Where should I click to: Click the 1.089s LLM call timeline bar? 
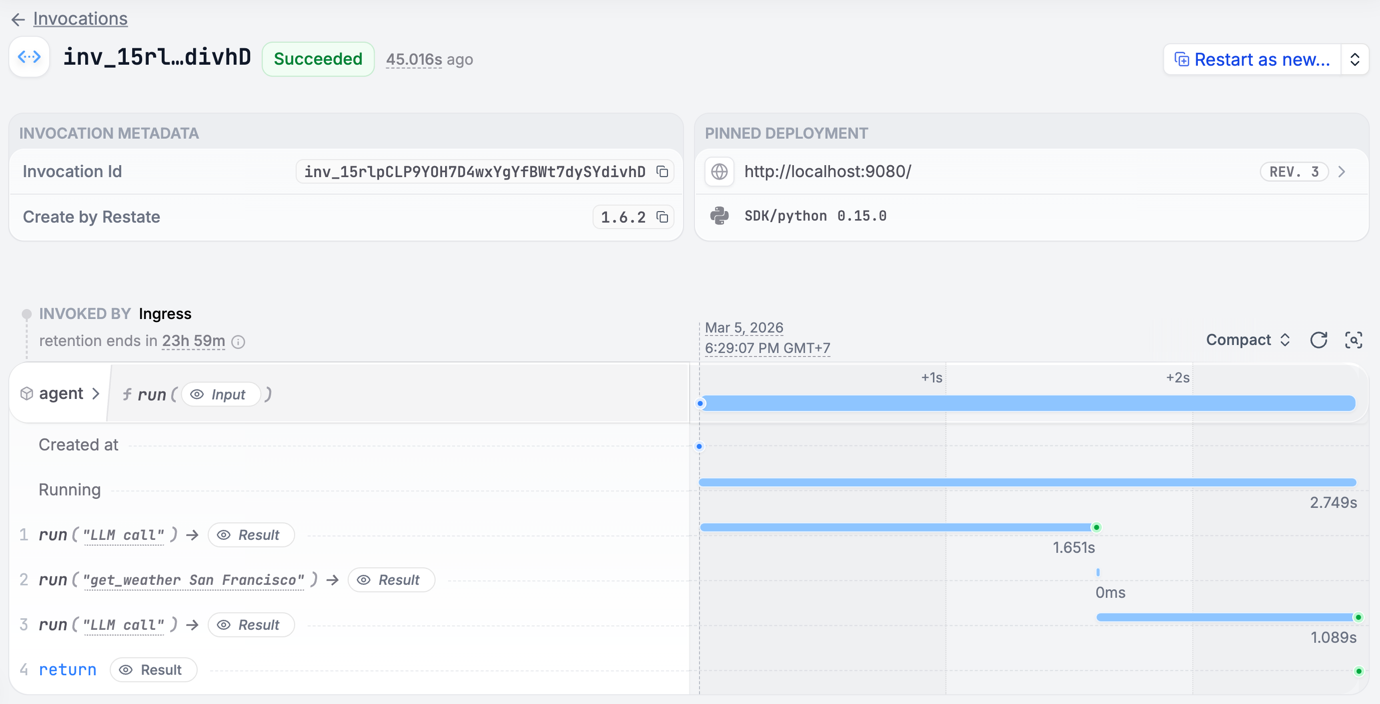pyautogui.click(x=1229, y=617)
